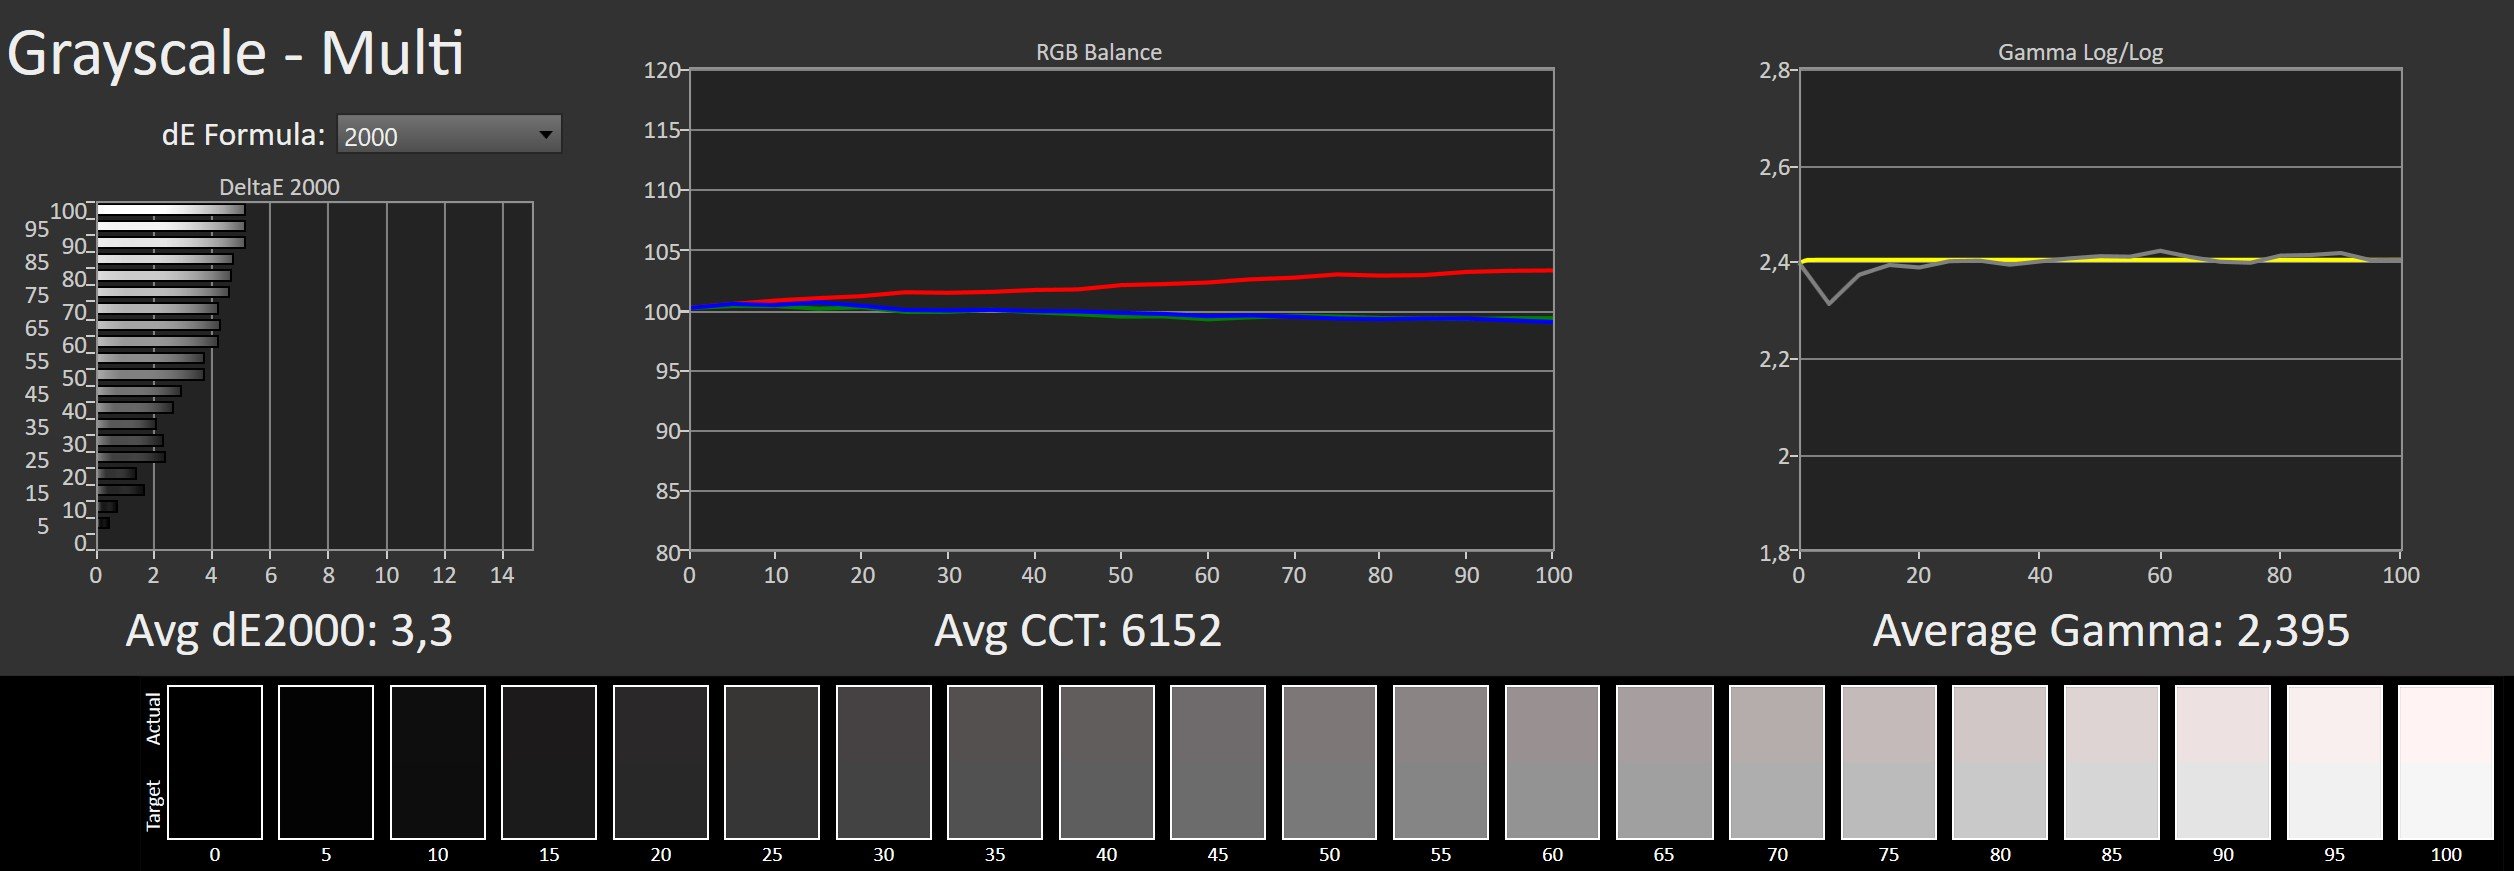
Task: Select the 0 grayscale swatch
Action: (215, 762)
